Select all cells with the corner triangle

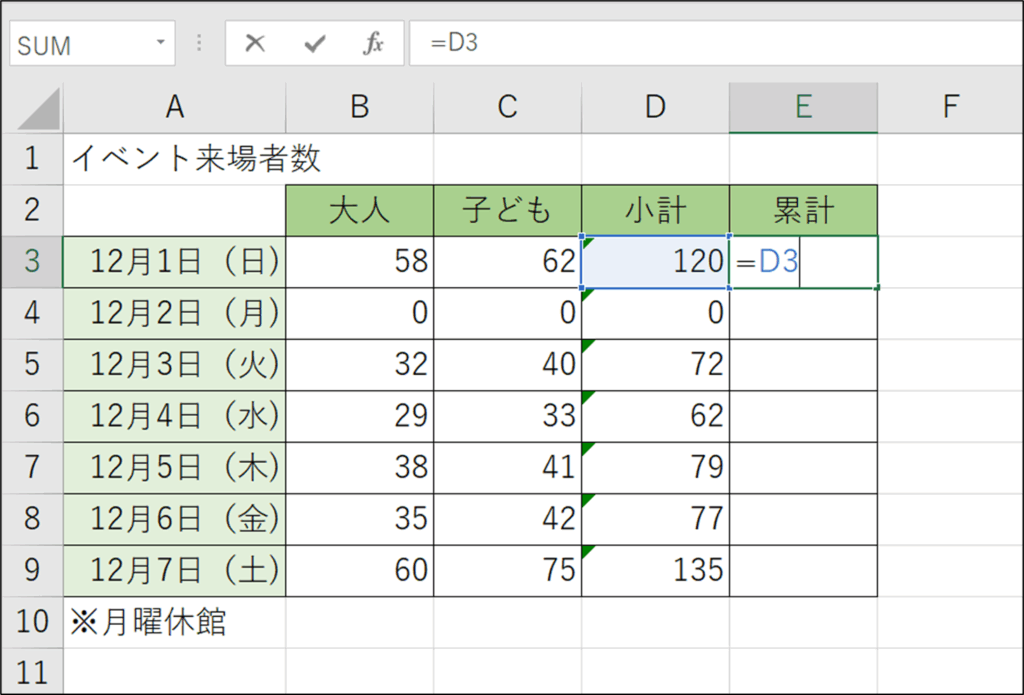tap(39, 109)
